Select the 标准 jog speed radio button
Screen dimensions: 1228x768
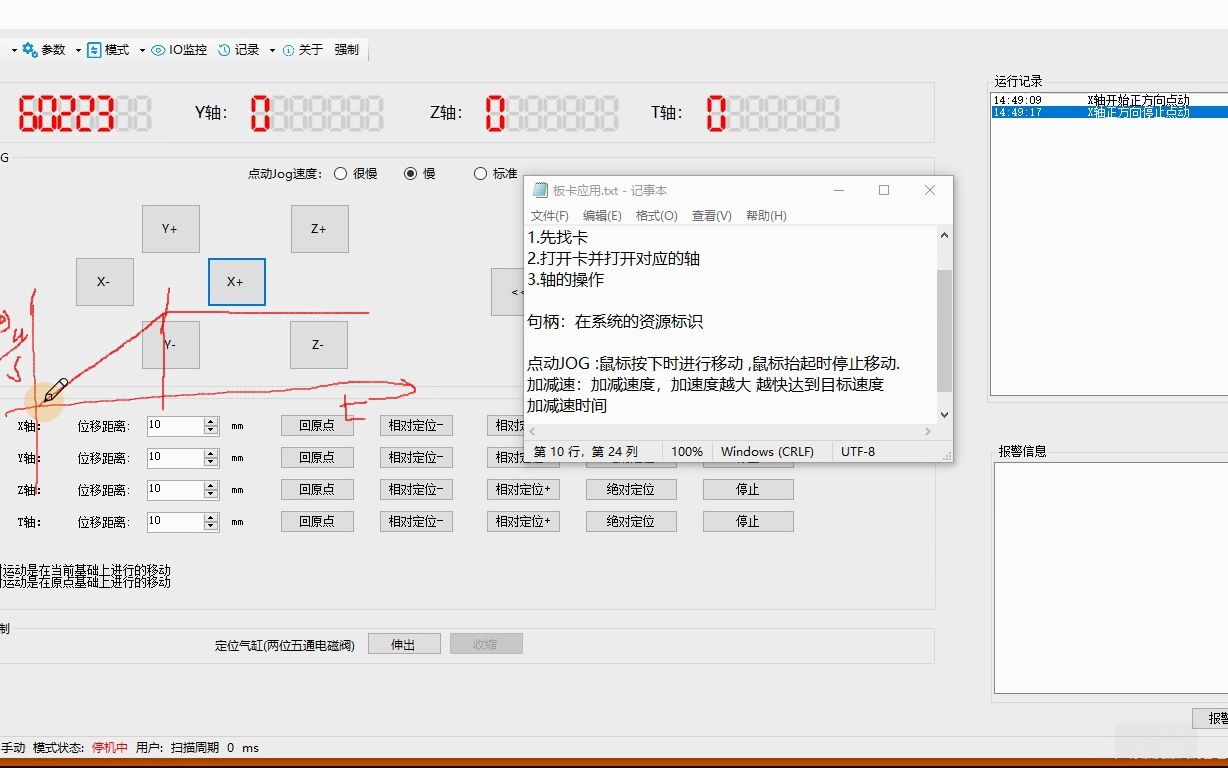[481, 172]
